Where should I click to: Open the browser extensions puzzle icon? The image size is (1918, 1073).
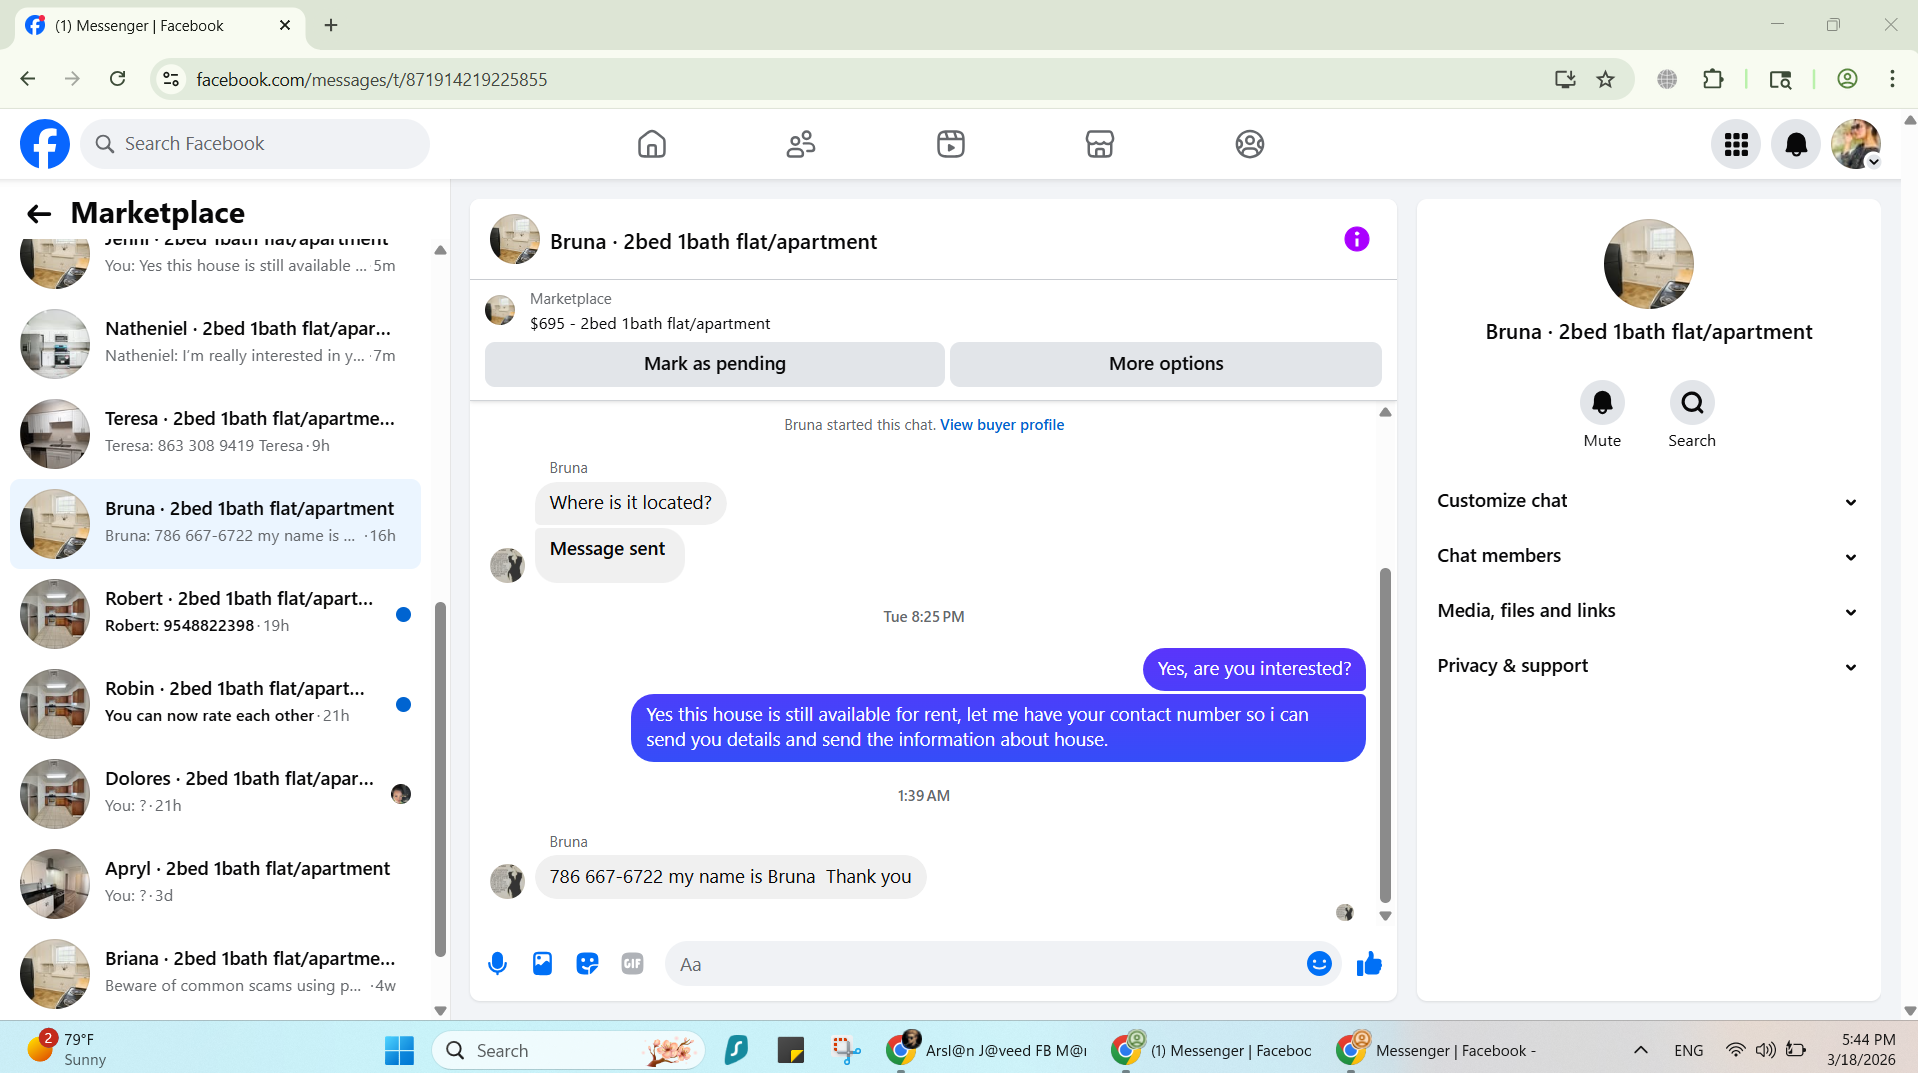click(x=1713, y=79)
